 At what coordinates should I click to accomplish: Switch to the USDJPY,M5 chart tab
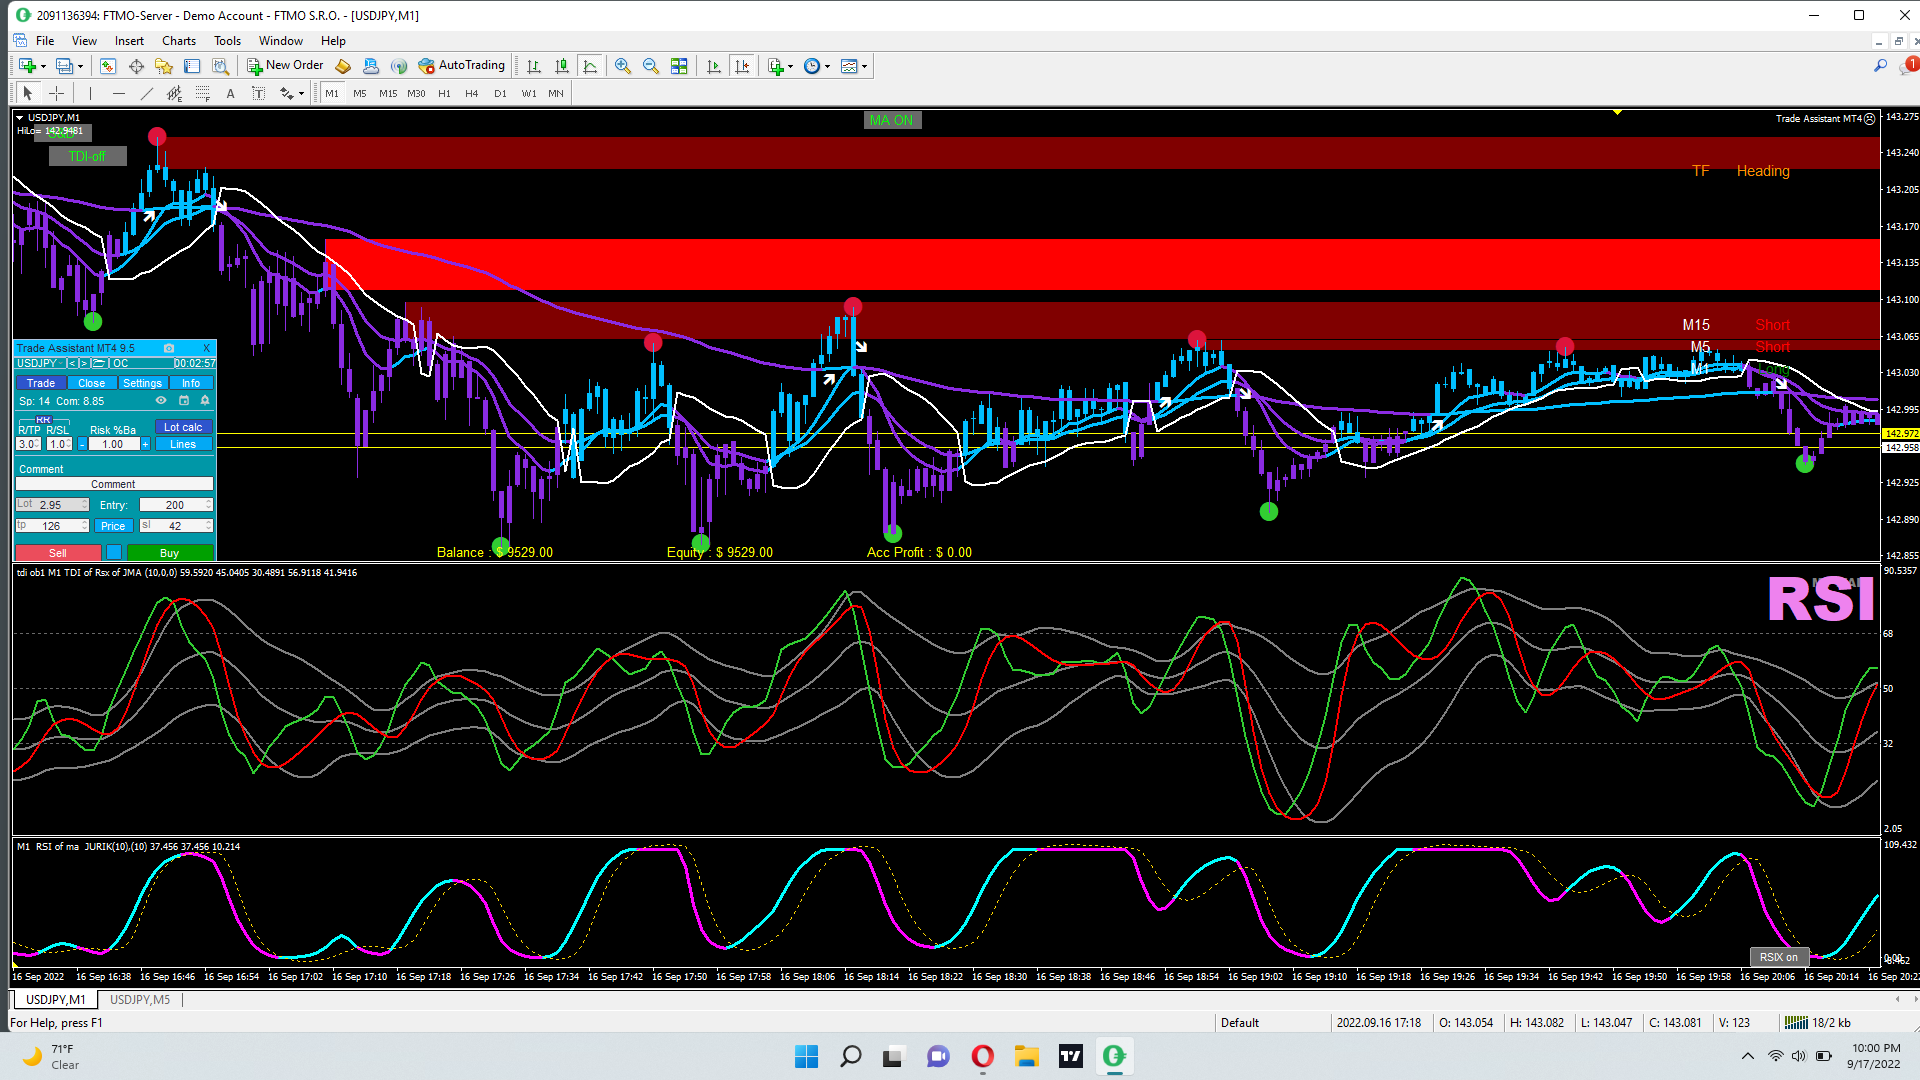[x=140, y=999]
